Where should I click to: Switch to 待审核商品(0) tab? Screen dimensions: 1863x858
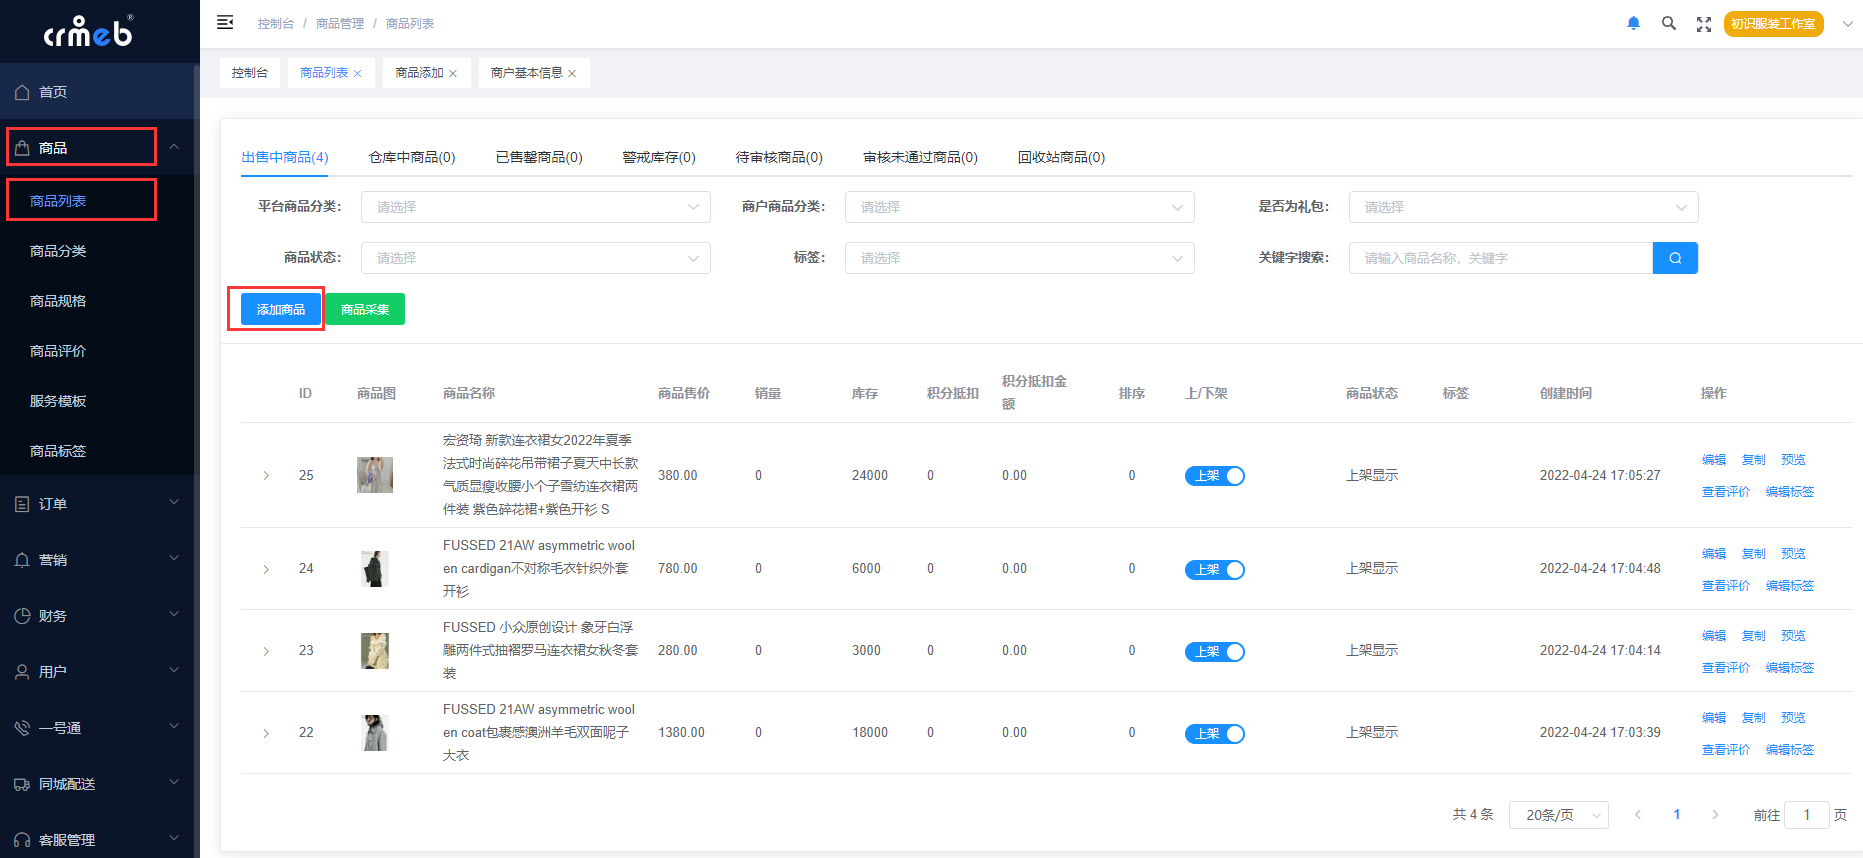click(779, 157)
